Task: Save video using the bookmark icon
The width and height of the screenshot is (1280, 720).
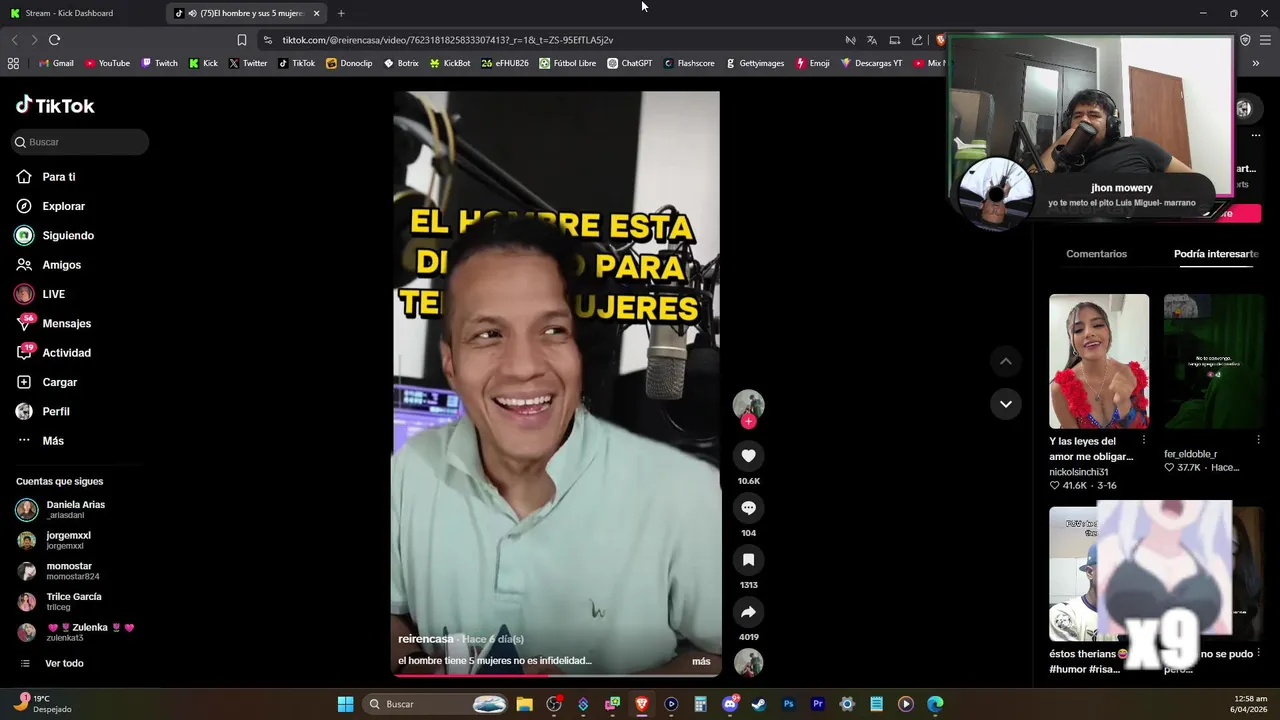Action: tap(748, 560)
